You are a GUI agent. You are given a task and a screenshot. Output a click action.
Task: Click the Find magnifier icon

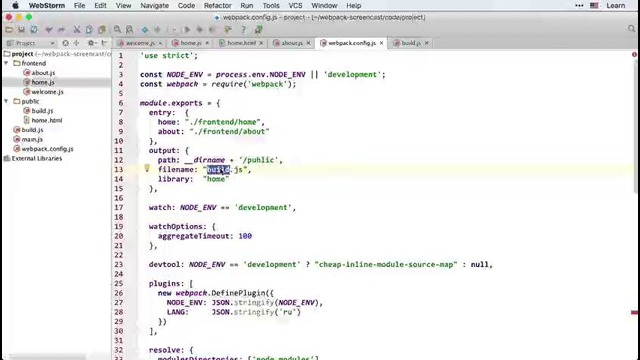tap(117, 30)
